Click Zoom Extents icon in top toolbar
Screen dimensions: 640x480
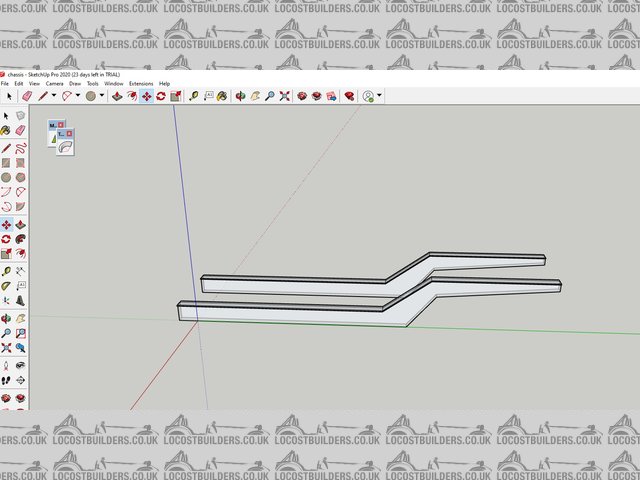tap(285, 96)
